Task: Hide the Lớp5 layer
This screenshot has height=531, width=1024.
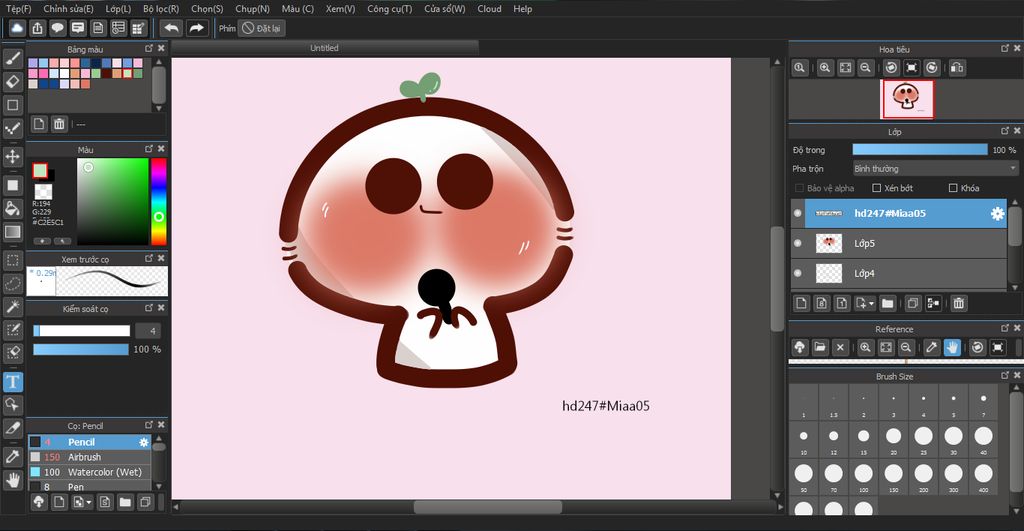Action: pos(797,243)
